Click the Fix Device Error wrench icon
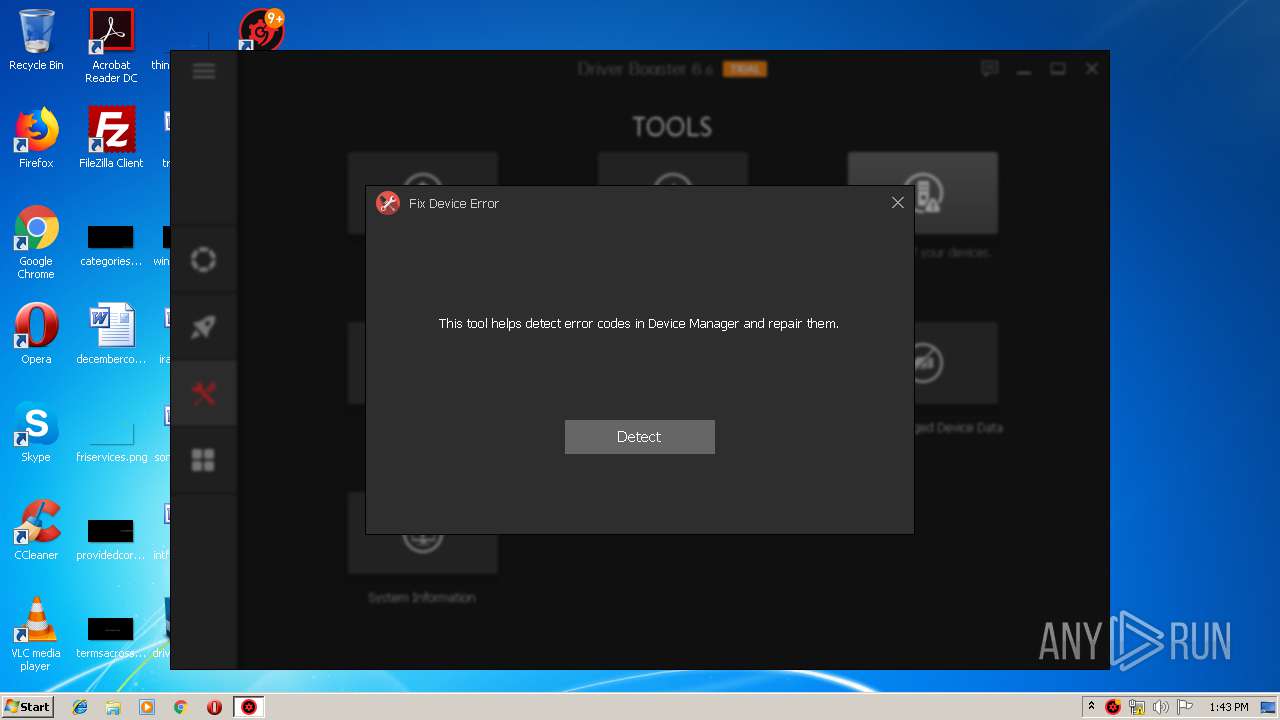The width and height of the screenshot is (1280, 720). tap(388, 203)
